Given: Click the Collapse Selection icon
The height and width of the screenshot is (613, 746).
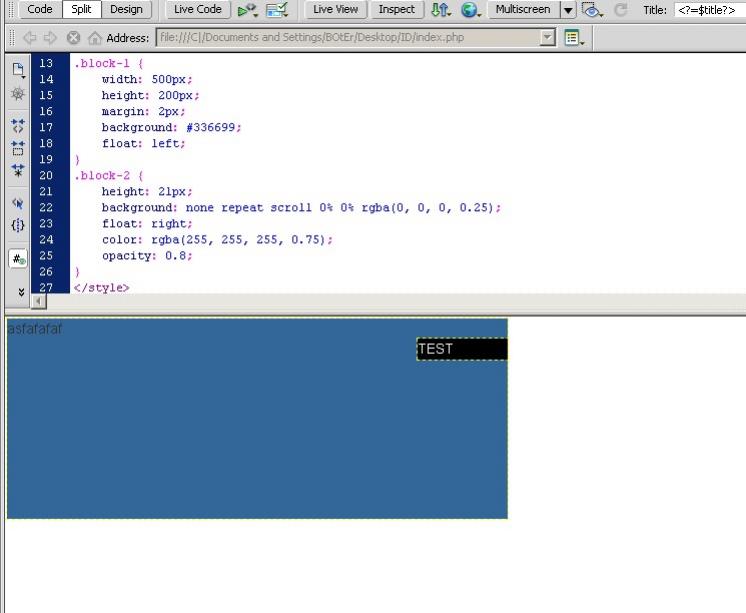Looking at the screenshot, I should click(x=18, y=148).
